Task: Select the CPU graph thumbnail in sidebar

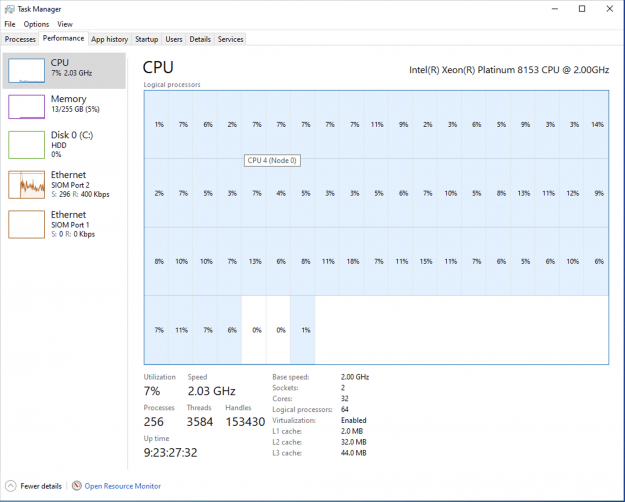Action: (x=26, y=71)
